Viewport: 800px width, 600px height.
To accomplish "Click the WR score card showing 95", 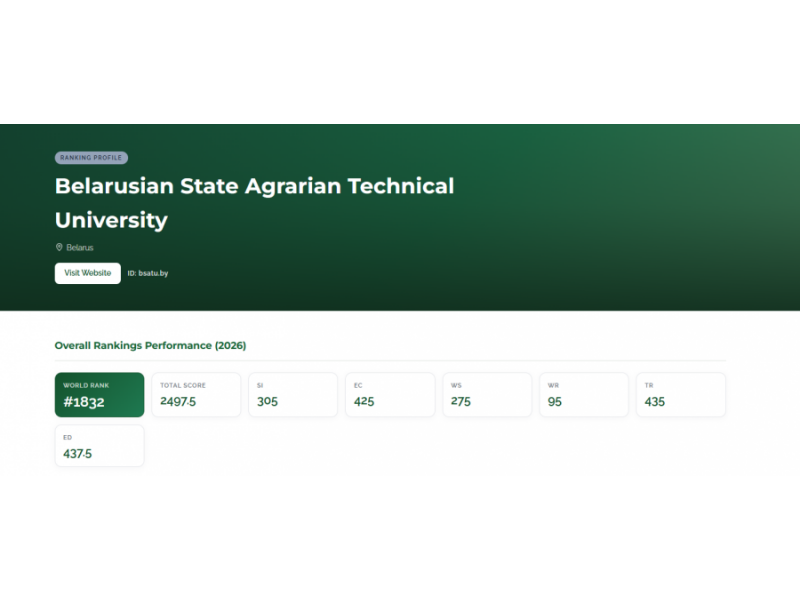I will [584, 394].
